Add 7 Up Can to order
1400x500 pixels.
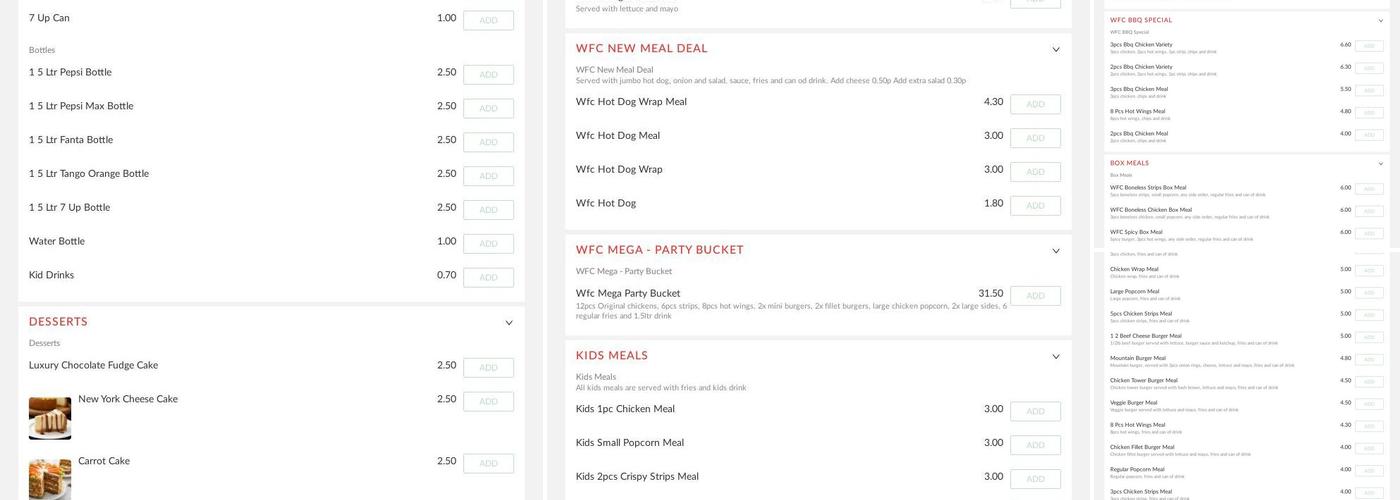tap(488, 21)
